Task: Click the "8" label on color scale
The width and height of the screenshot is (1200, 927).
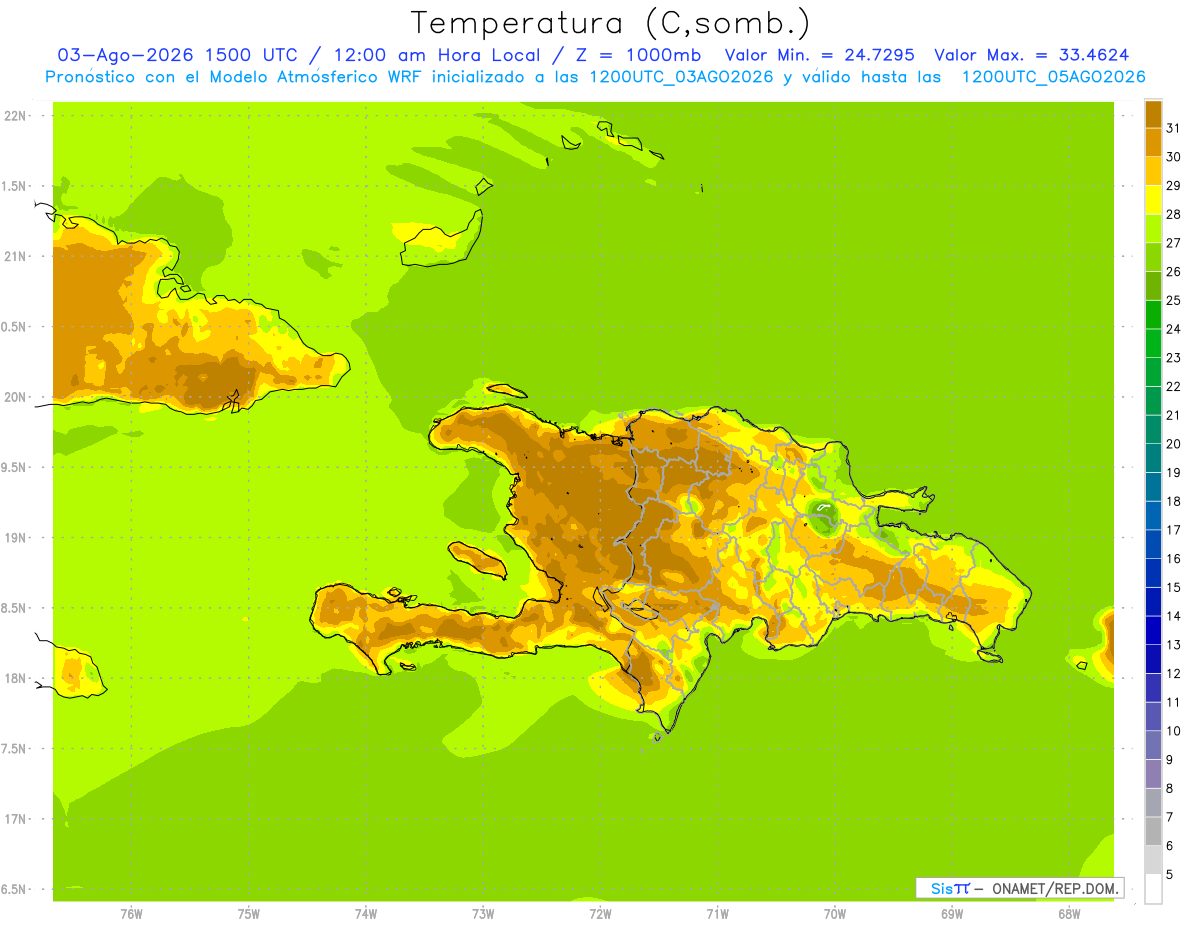Action: pos(1170,788)
